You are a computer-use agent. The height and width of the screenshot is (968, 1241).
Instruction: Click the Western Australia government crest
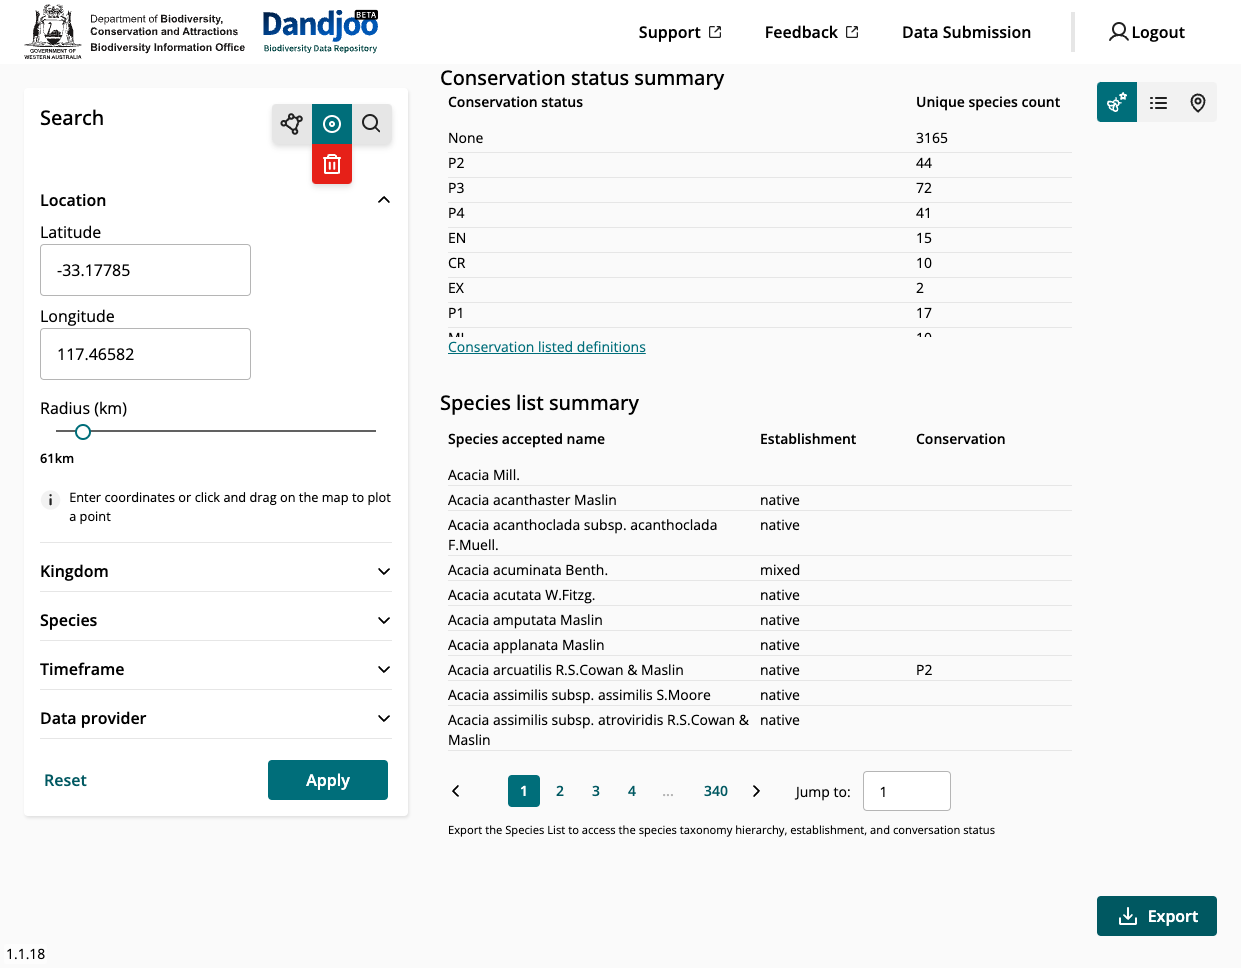pyautogui.click(x=53, y=32)
